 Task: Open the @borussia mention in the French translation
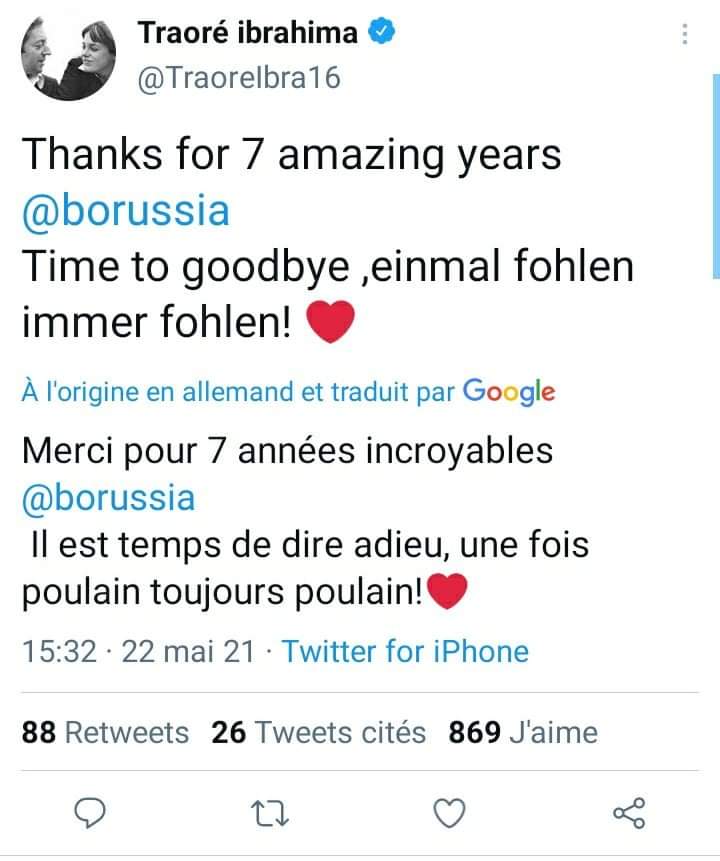[108, 497]
